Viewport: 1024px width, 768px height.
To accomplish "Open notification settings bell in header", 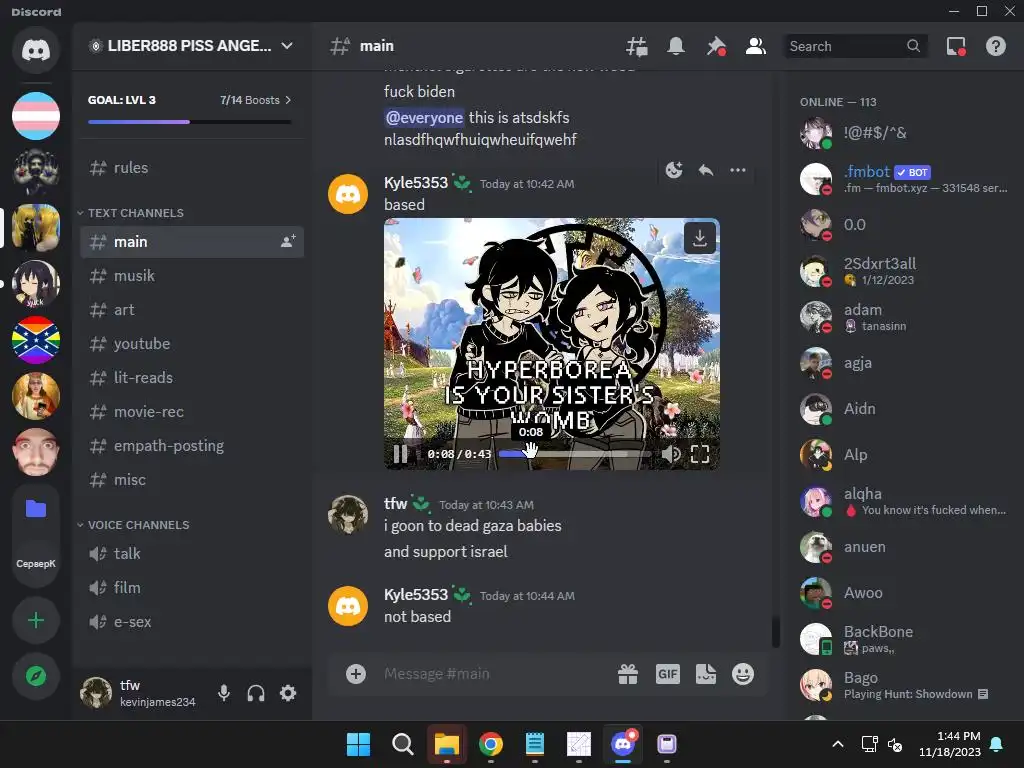I will coord(676,46).
